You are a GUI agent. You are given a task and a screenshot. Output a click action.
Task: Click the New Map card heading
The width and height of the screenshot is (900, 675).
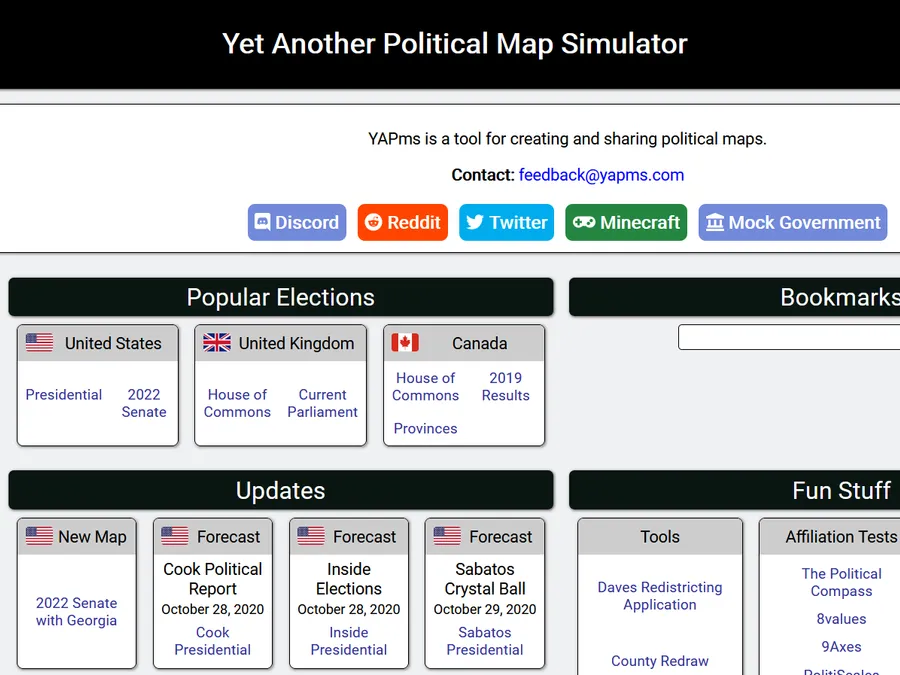[x=92, y=537]
